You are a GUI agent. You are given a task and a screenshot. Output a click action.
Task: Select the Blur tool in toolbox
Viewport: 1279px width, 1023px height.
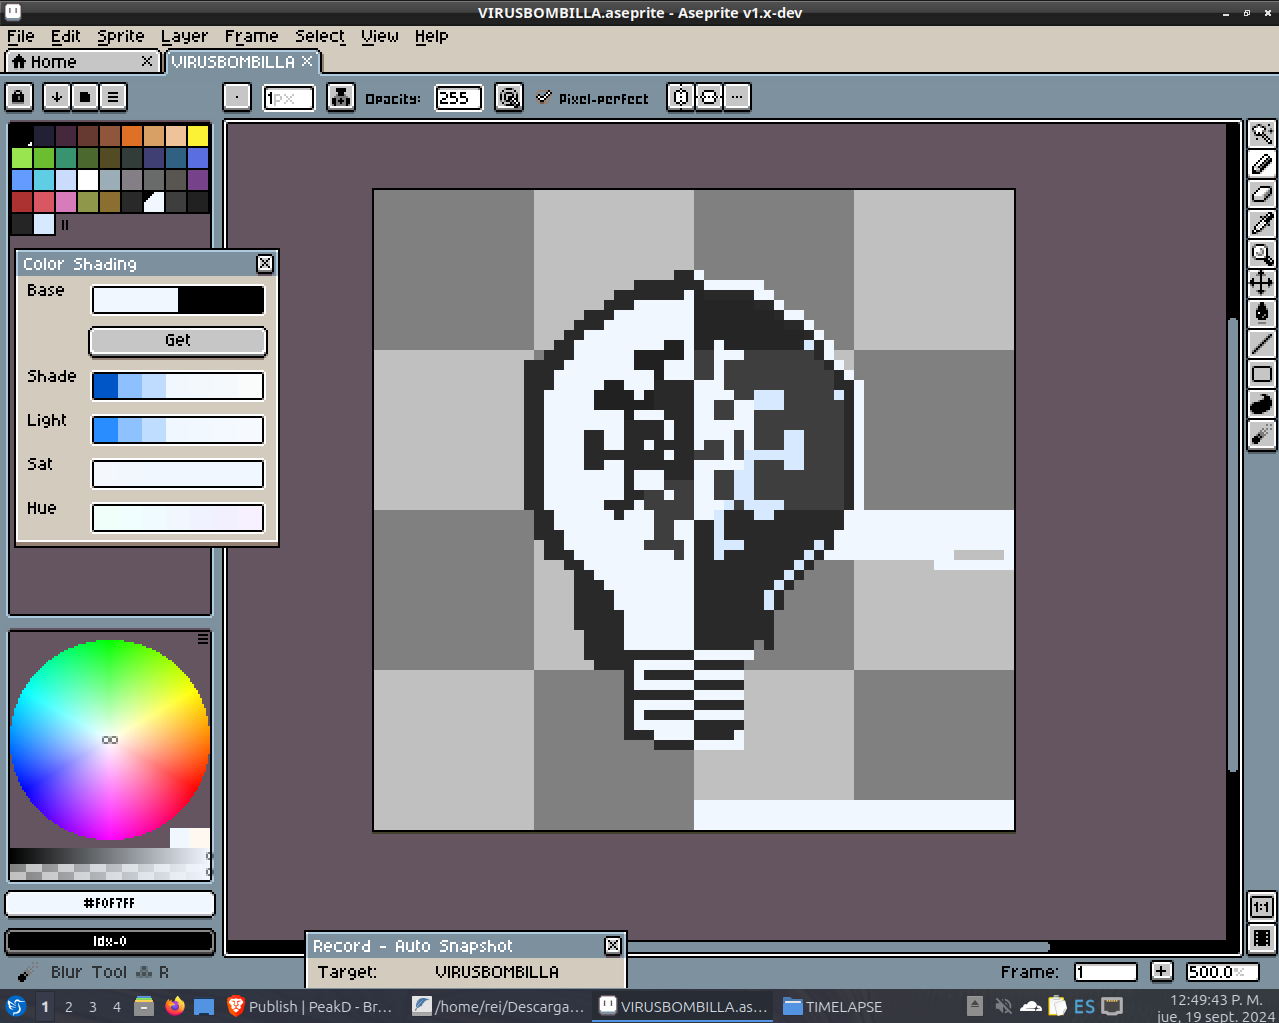(x=1262, y=434)
